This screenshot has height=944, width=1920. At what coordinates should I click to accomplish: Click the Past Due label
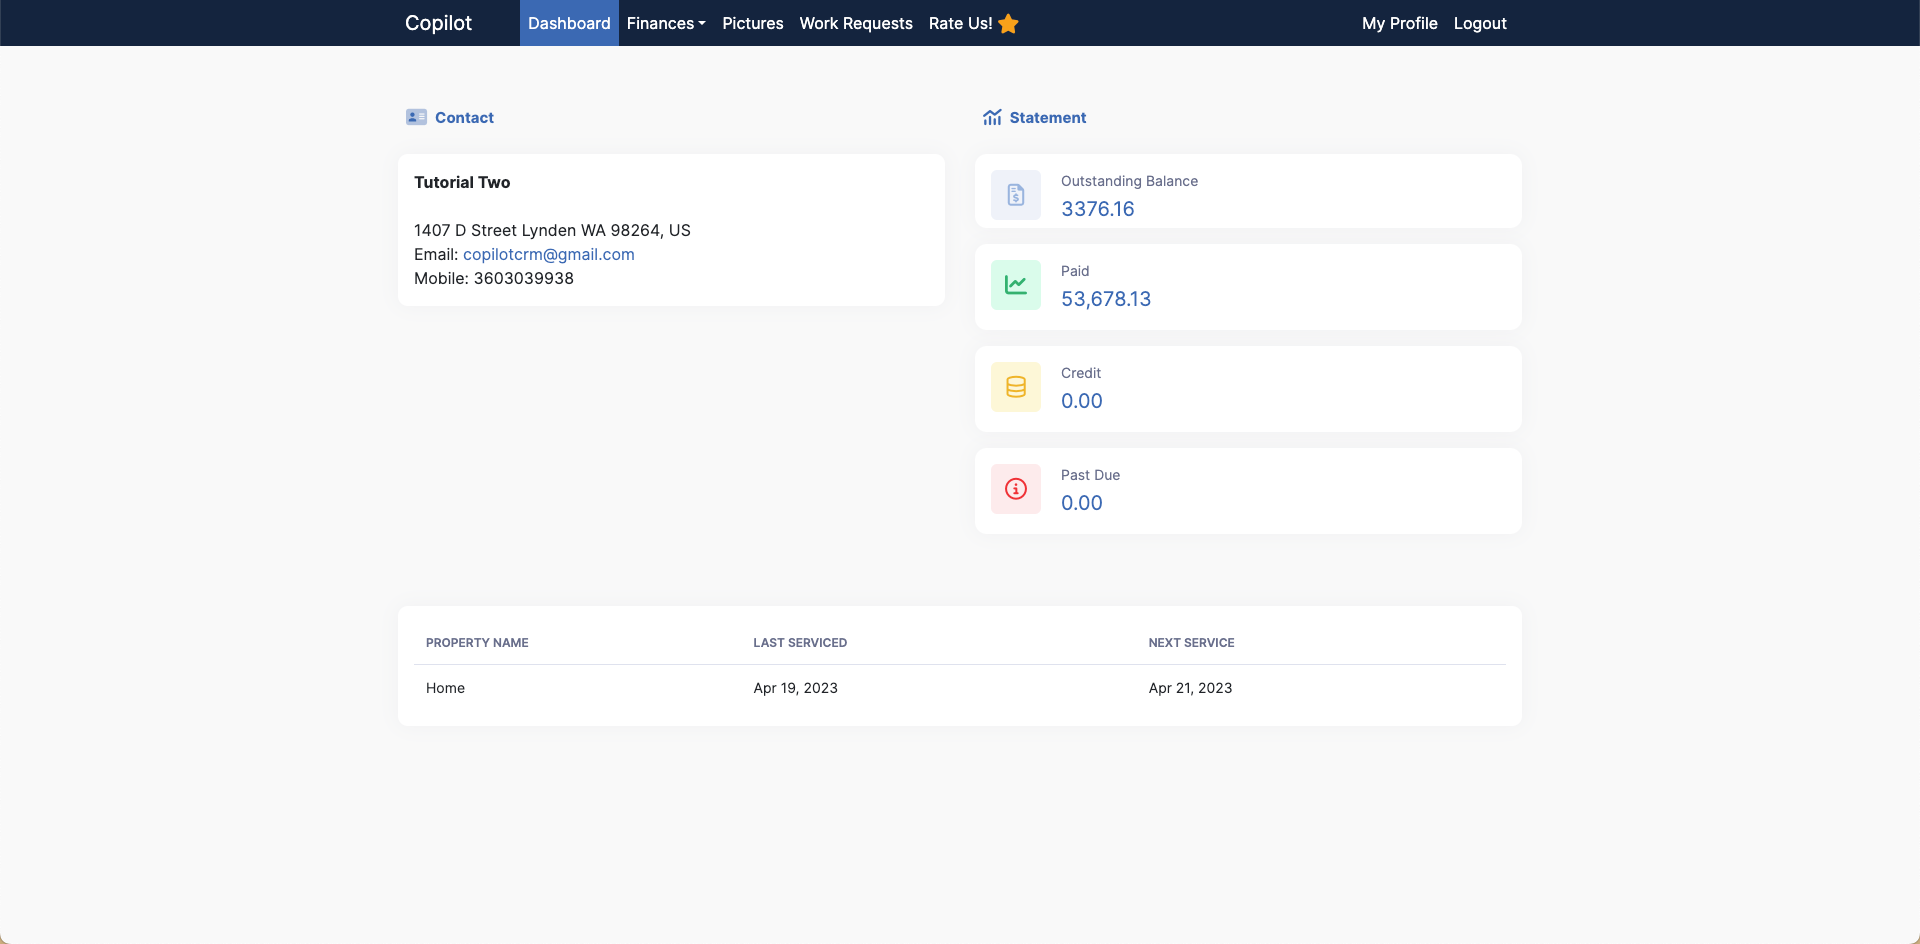pyautogui.click(x=1090, y=475)
